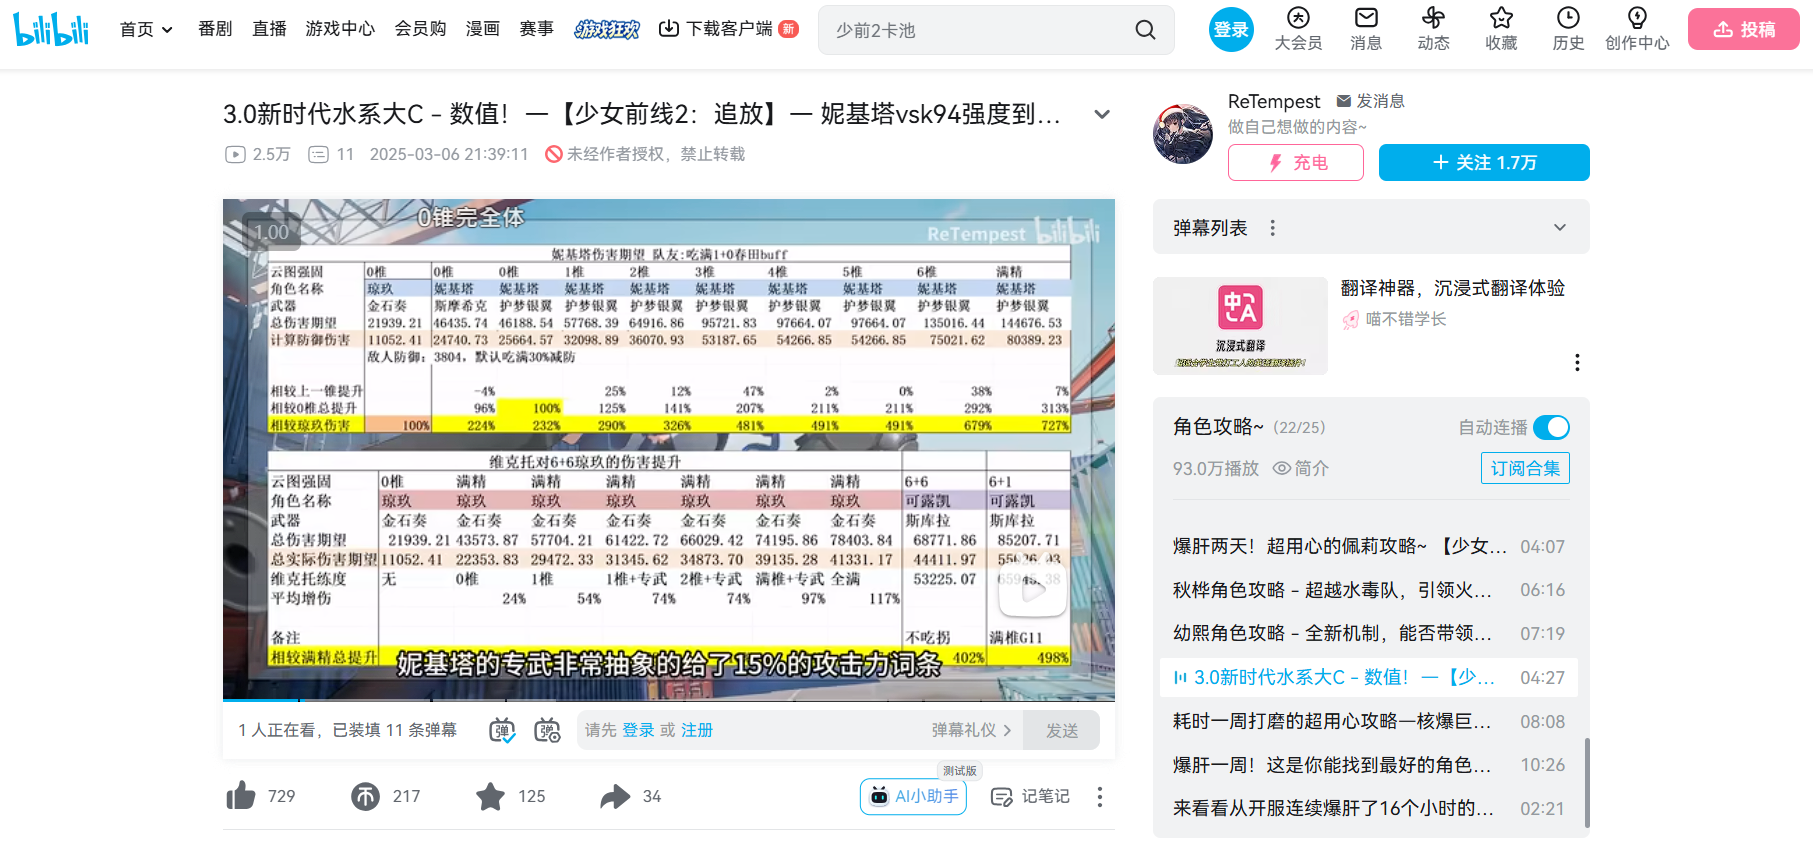Screen dimensions: 1813x843
Task: Expand the 弹幕列表 panel chevron
Action: click(x=1559, y=228)
